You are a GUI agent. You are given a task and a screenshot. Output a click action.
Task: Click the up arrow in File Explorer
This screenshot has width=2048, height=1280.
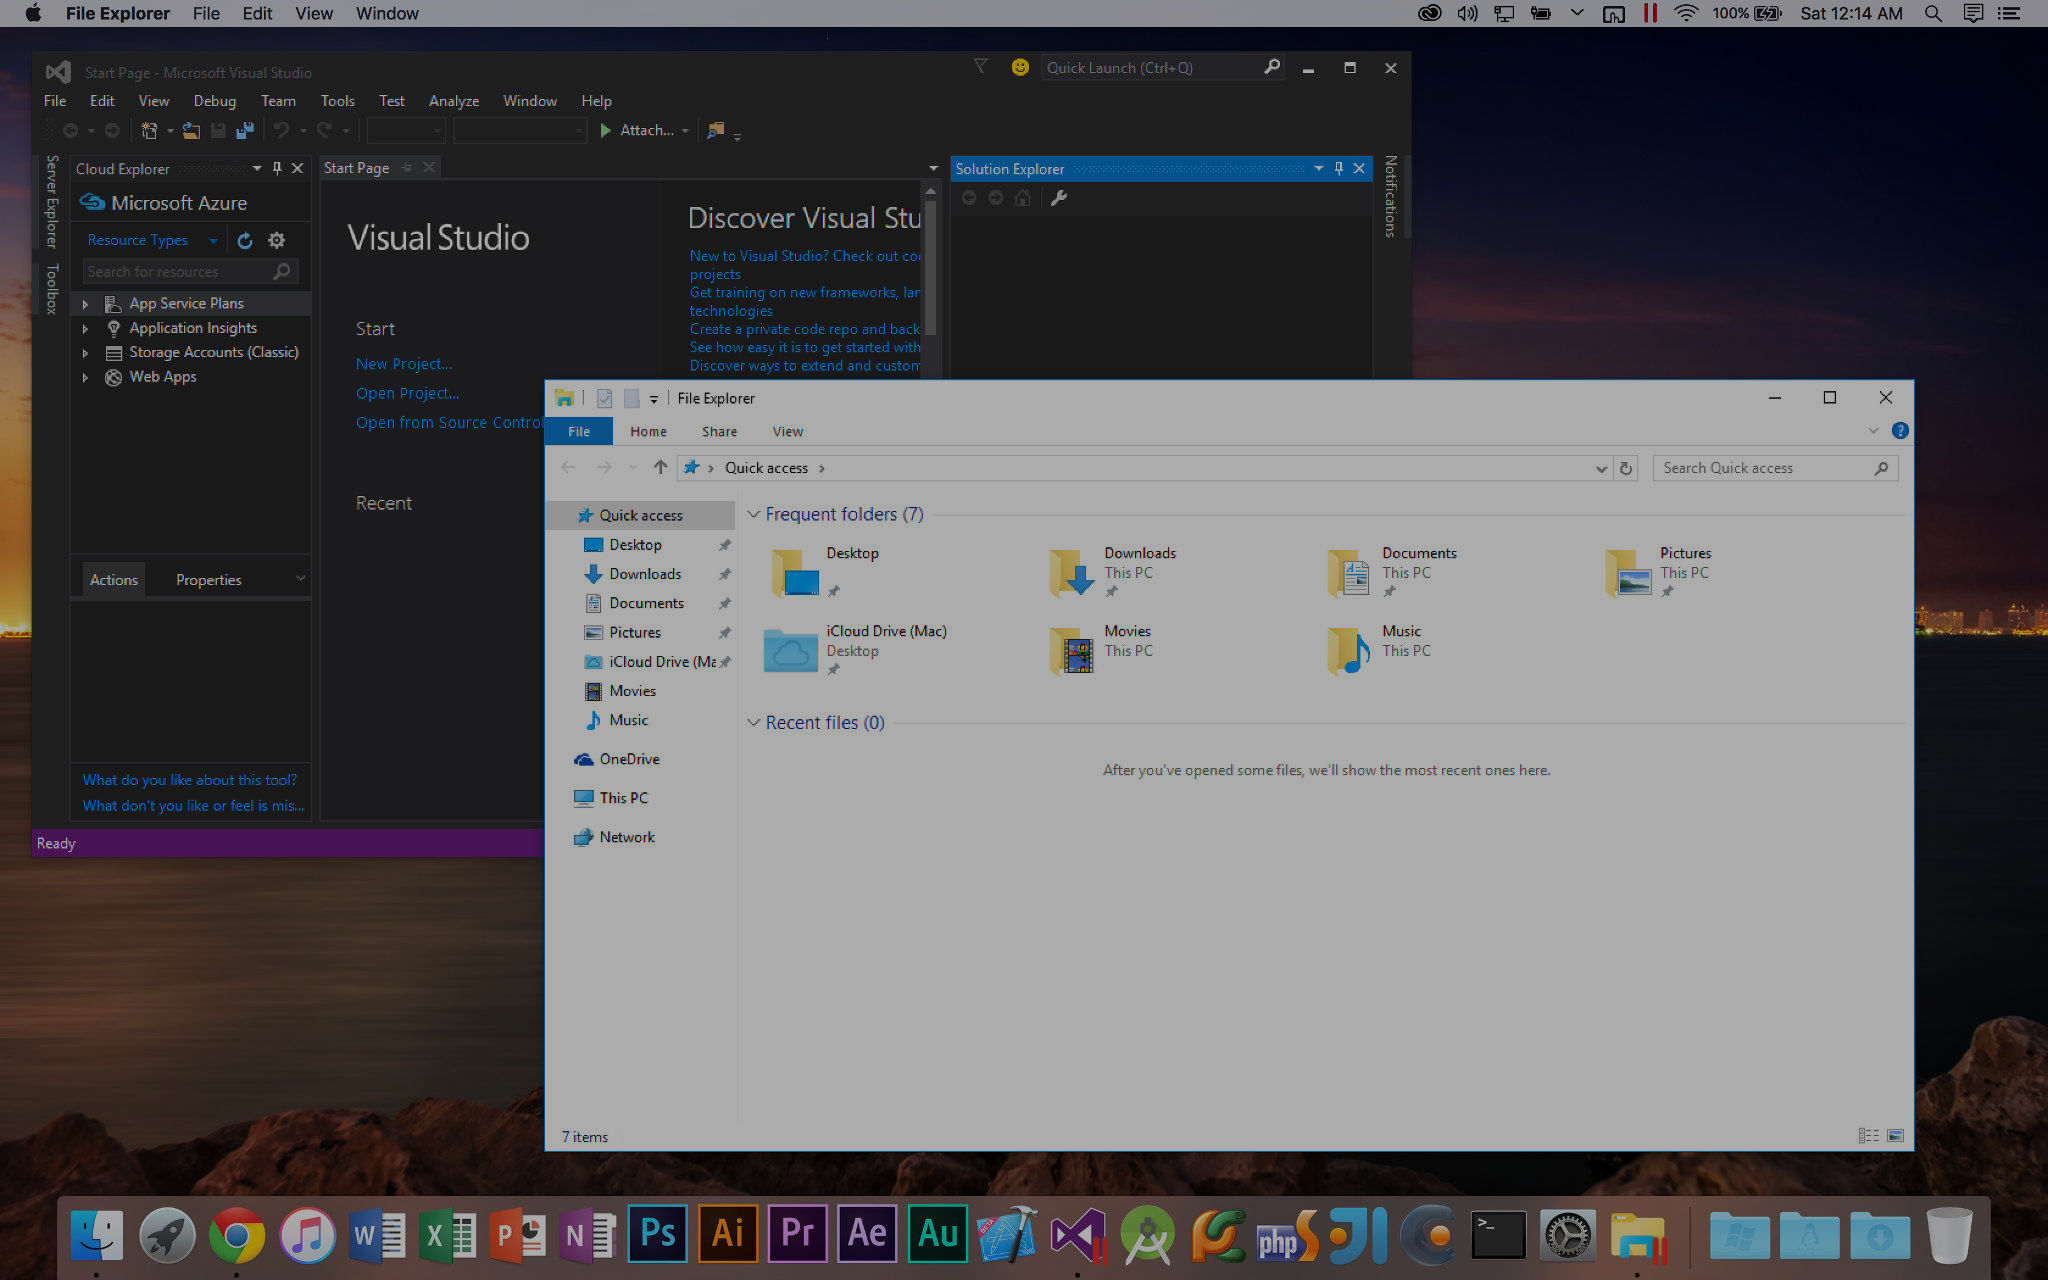pos(660,467)
